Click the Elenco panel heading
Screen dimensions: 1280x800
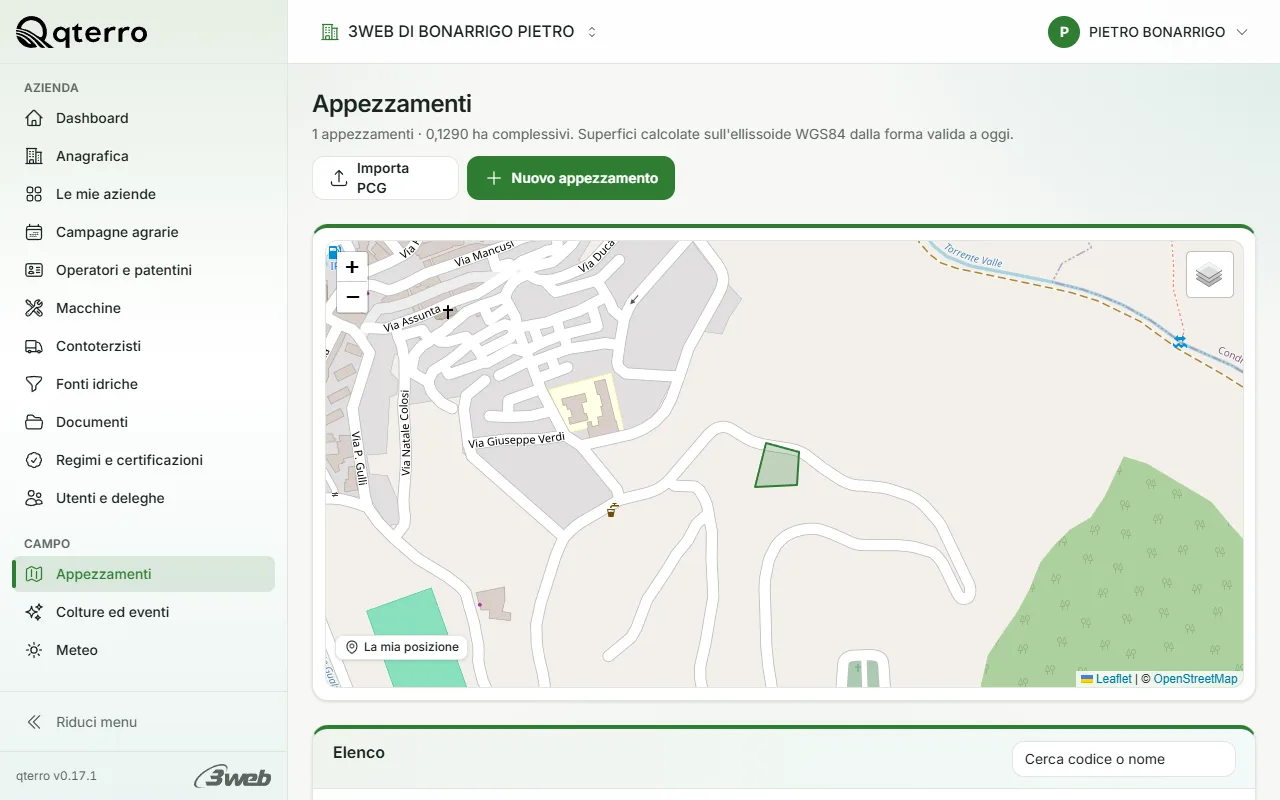click(x=359, y=753)
